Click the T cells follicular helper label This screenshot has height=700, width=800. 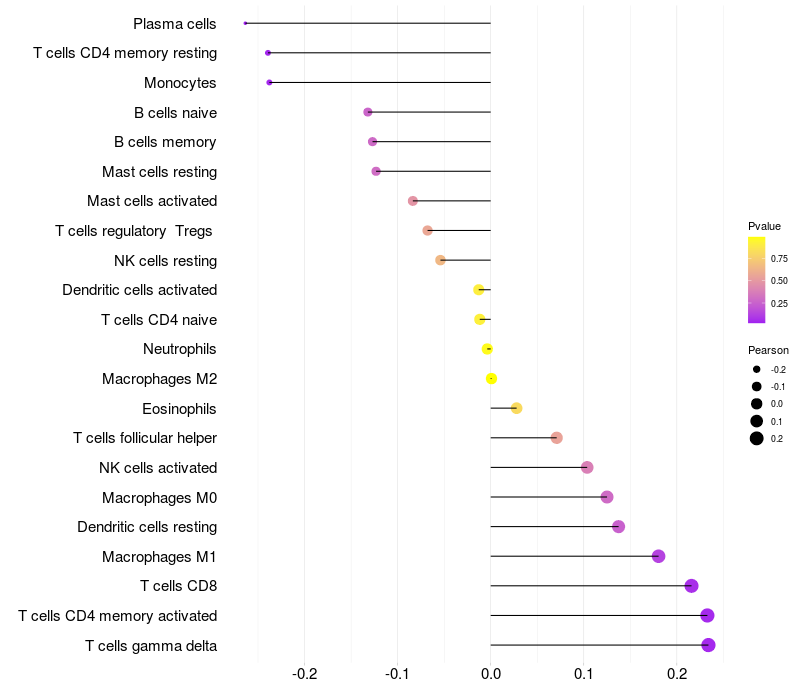coord(145,438)
